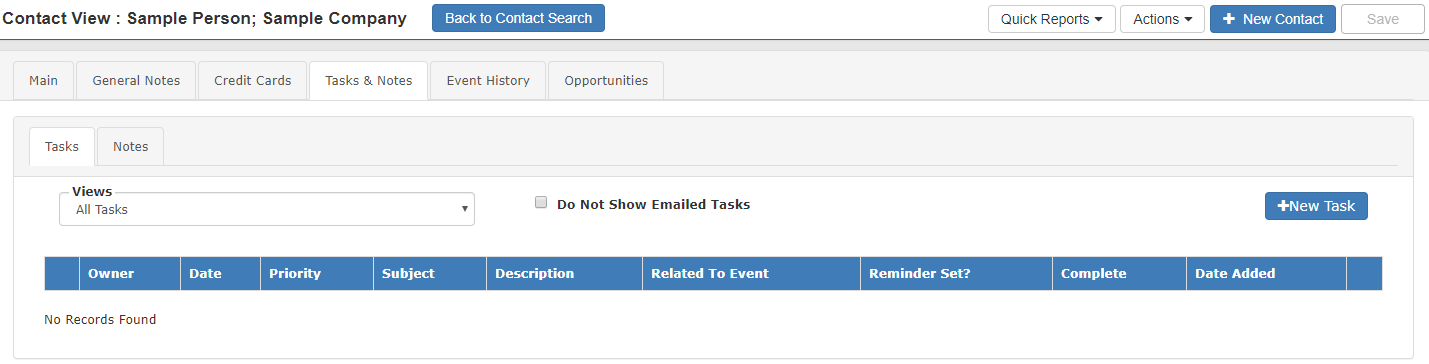1429x364 pixels.
Task: Click the plus icon on New Contact
Action: point(1229,19)
